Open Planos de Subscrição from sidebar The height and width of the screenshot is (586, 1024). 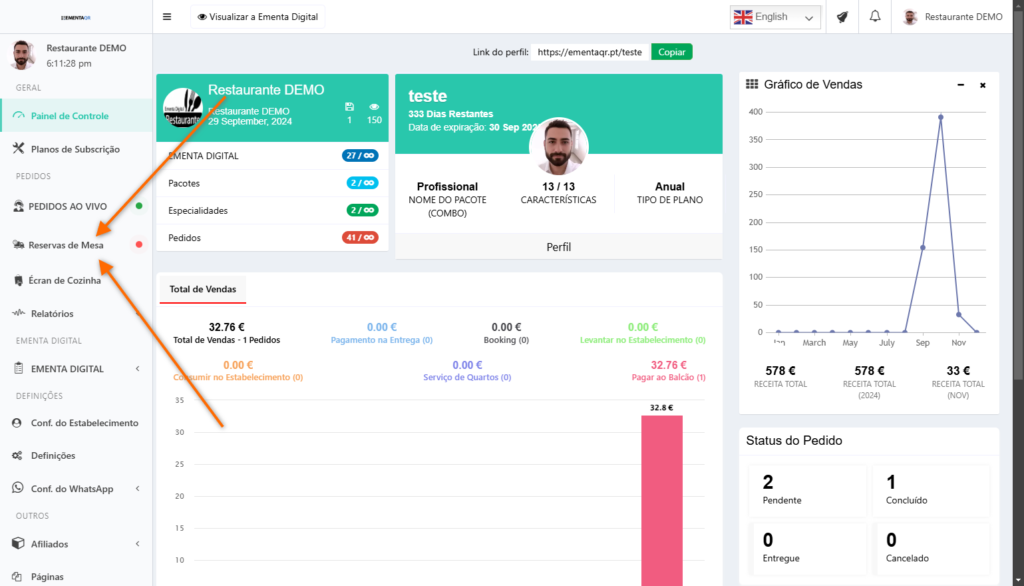[x=75, y=149]
